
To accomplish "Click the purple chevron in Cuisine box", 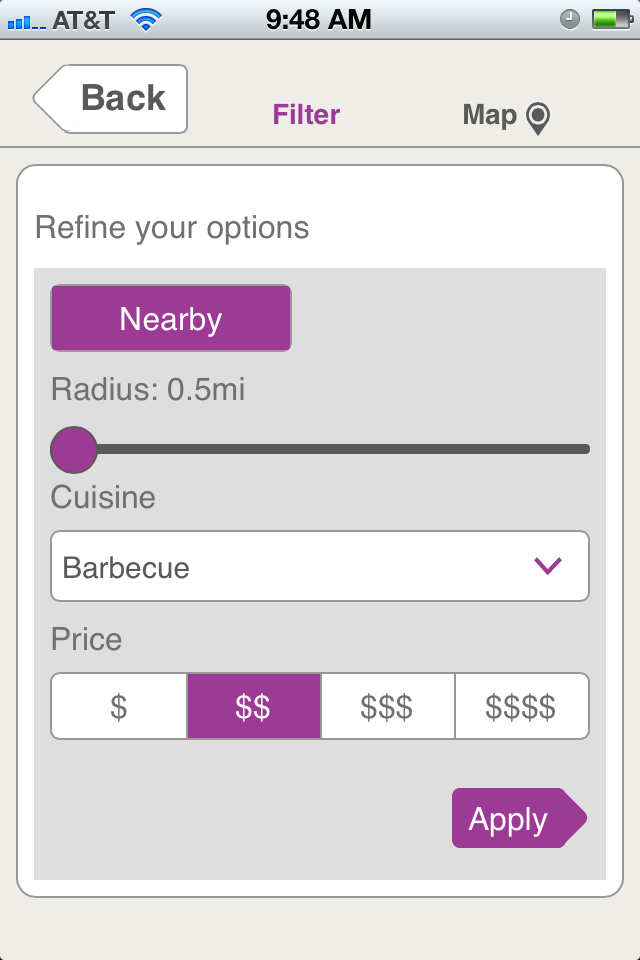I will coord(548,566).
